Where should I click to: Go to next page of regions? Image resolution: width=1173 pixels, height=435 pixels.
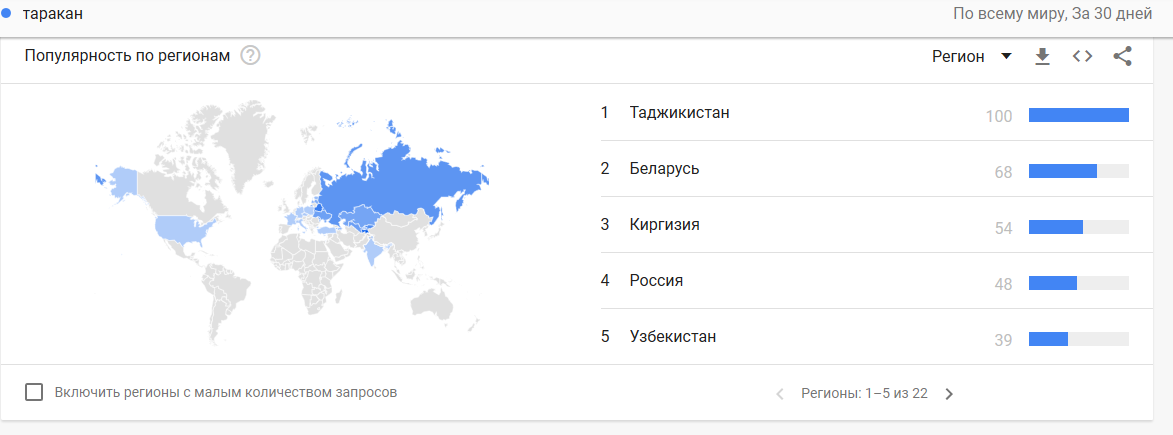coord(949,394)
